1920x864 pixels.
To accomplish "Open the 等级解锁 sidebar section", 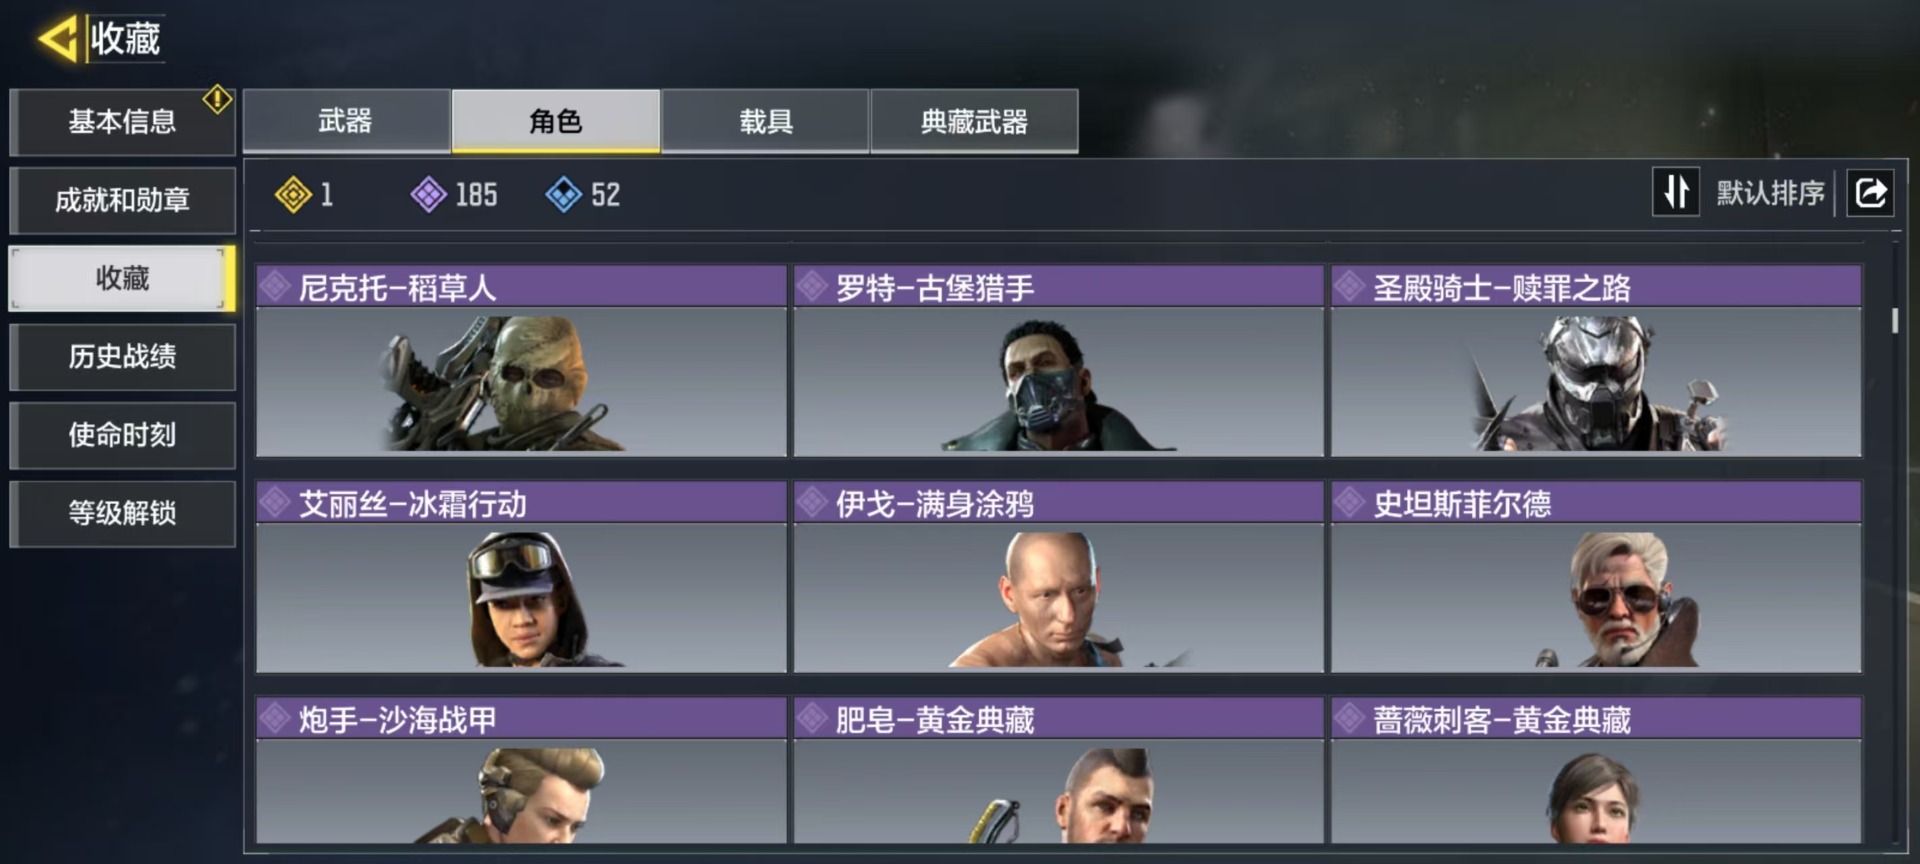I will click(x=122, y=513).
